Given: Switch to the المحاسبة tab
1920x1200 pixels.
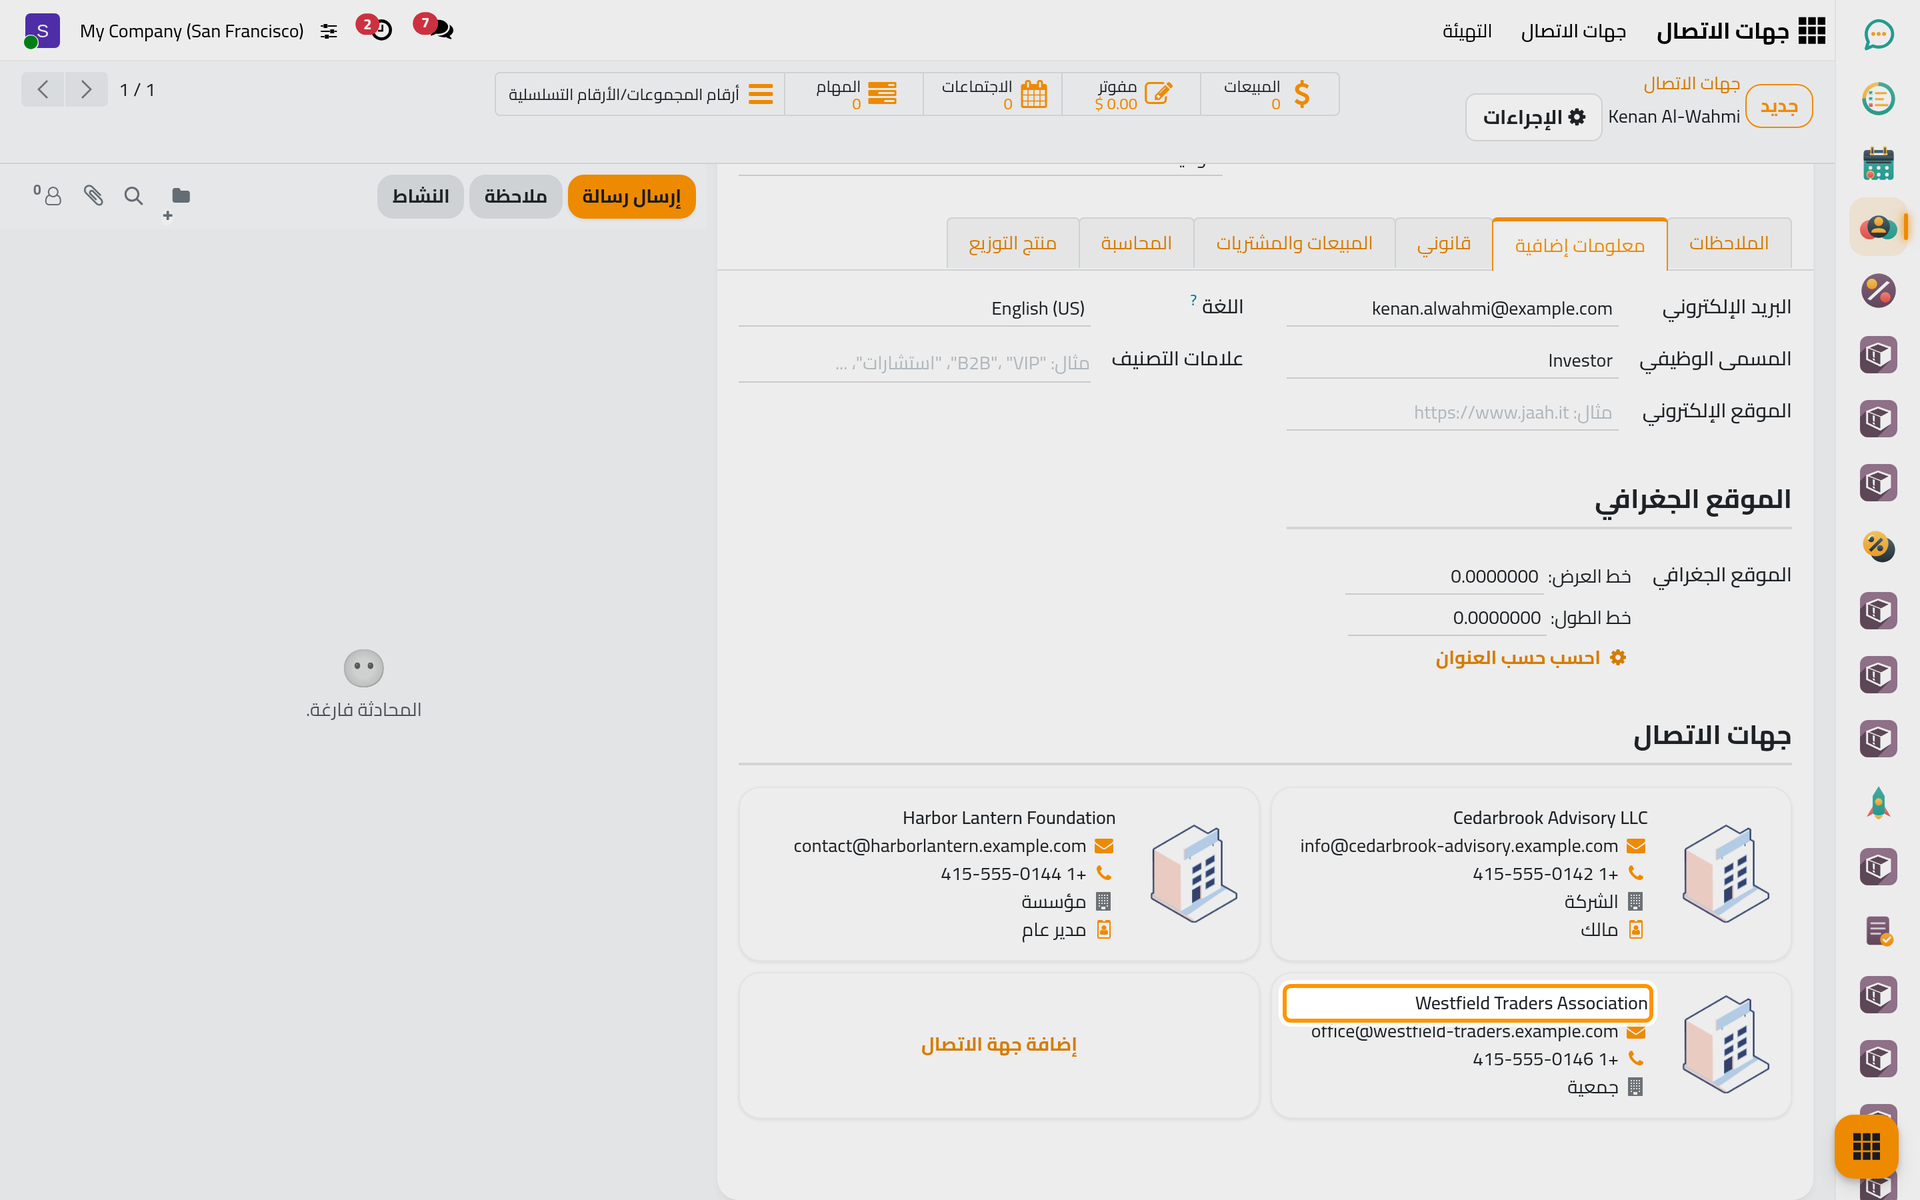Looking at the screenshot, I should pyautogui.click(x=1136, y=243).
